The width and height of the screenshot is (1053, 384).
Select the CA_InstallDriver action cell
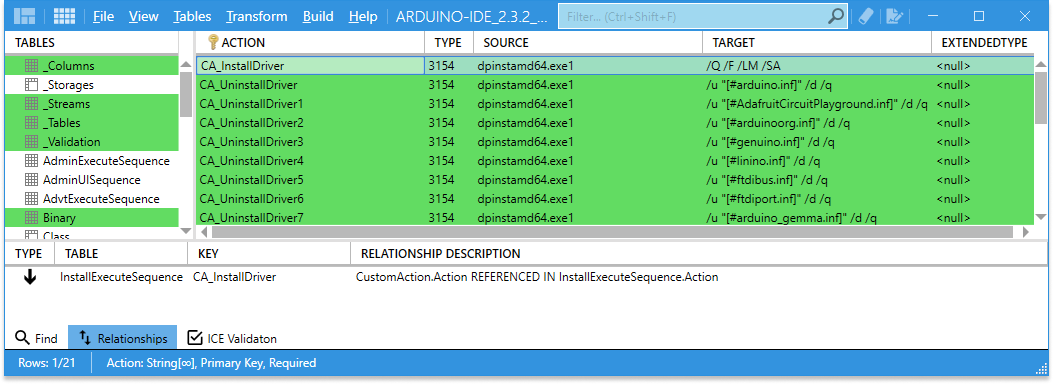coord(310,66)
